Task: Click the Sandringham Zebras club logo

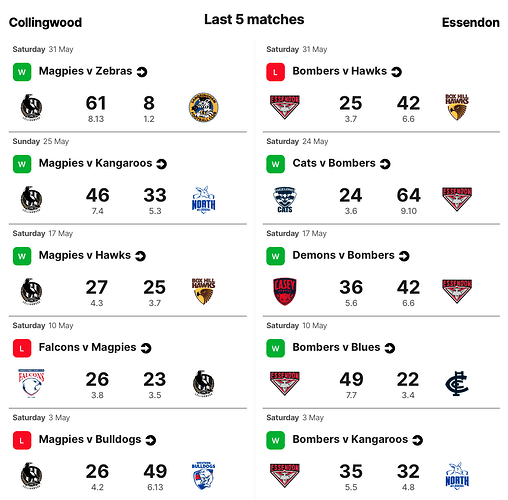Action: pos(203,107)
